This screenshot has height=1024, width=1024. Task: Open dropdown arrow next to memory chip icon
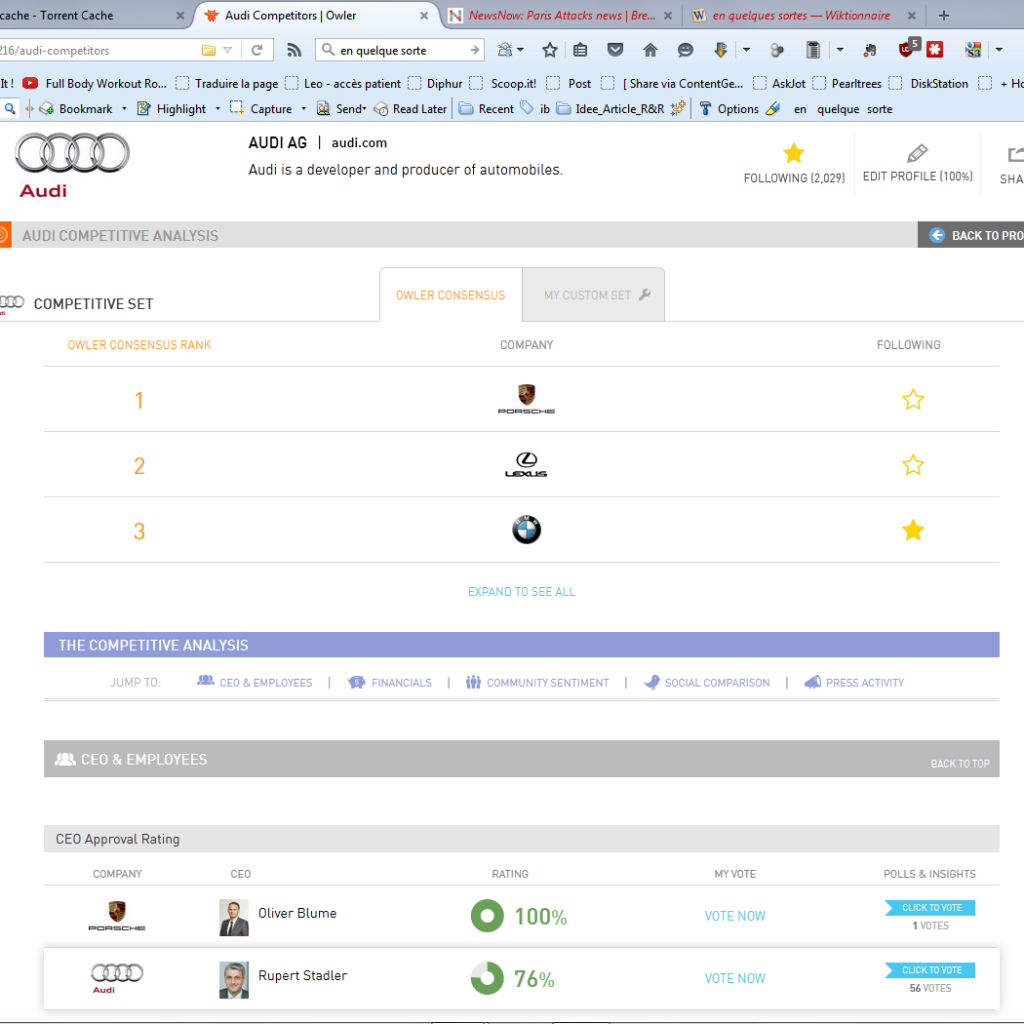click(840, 50)
